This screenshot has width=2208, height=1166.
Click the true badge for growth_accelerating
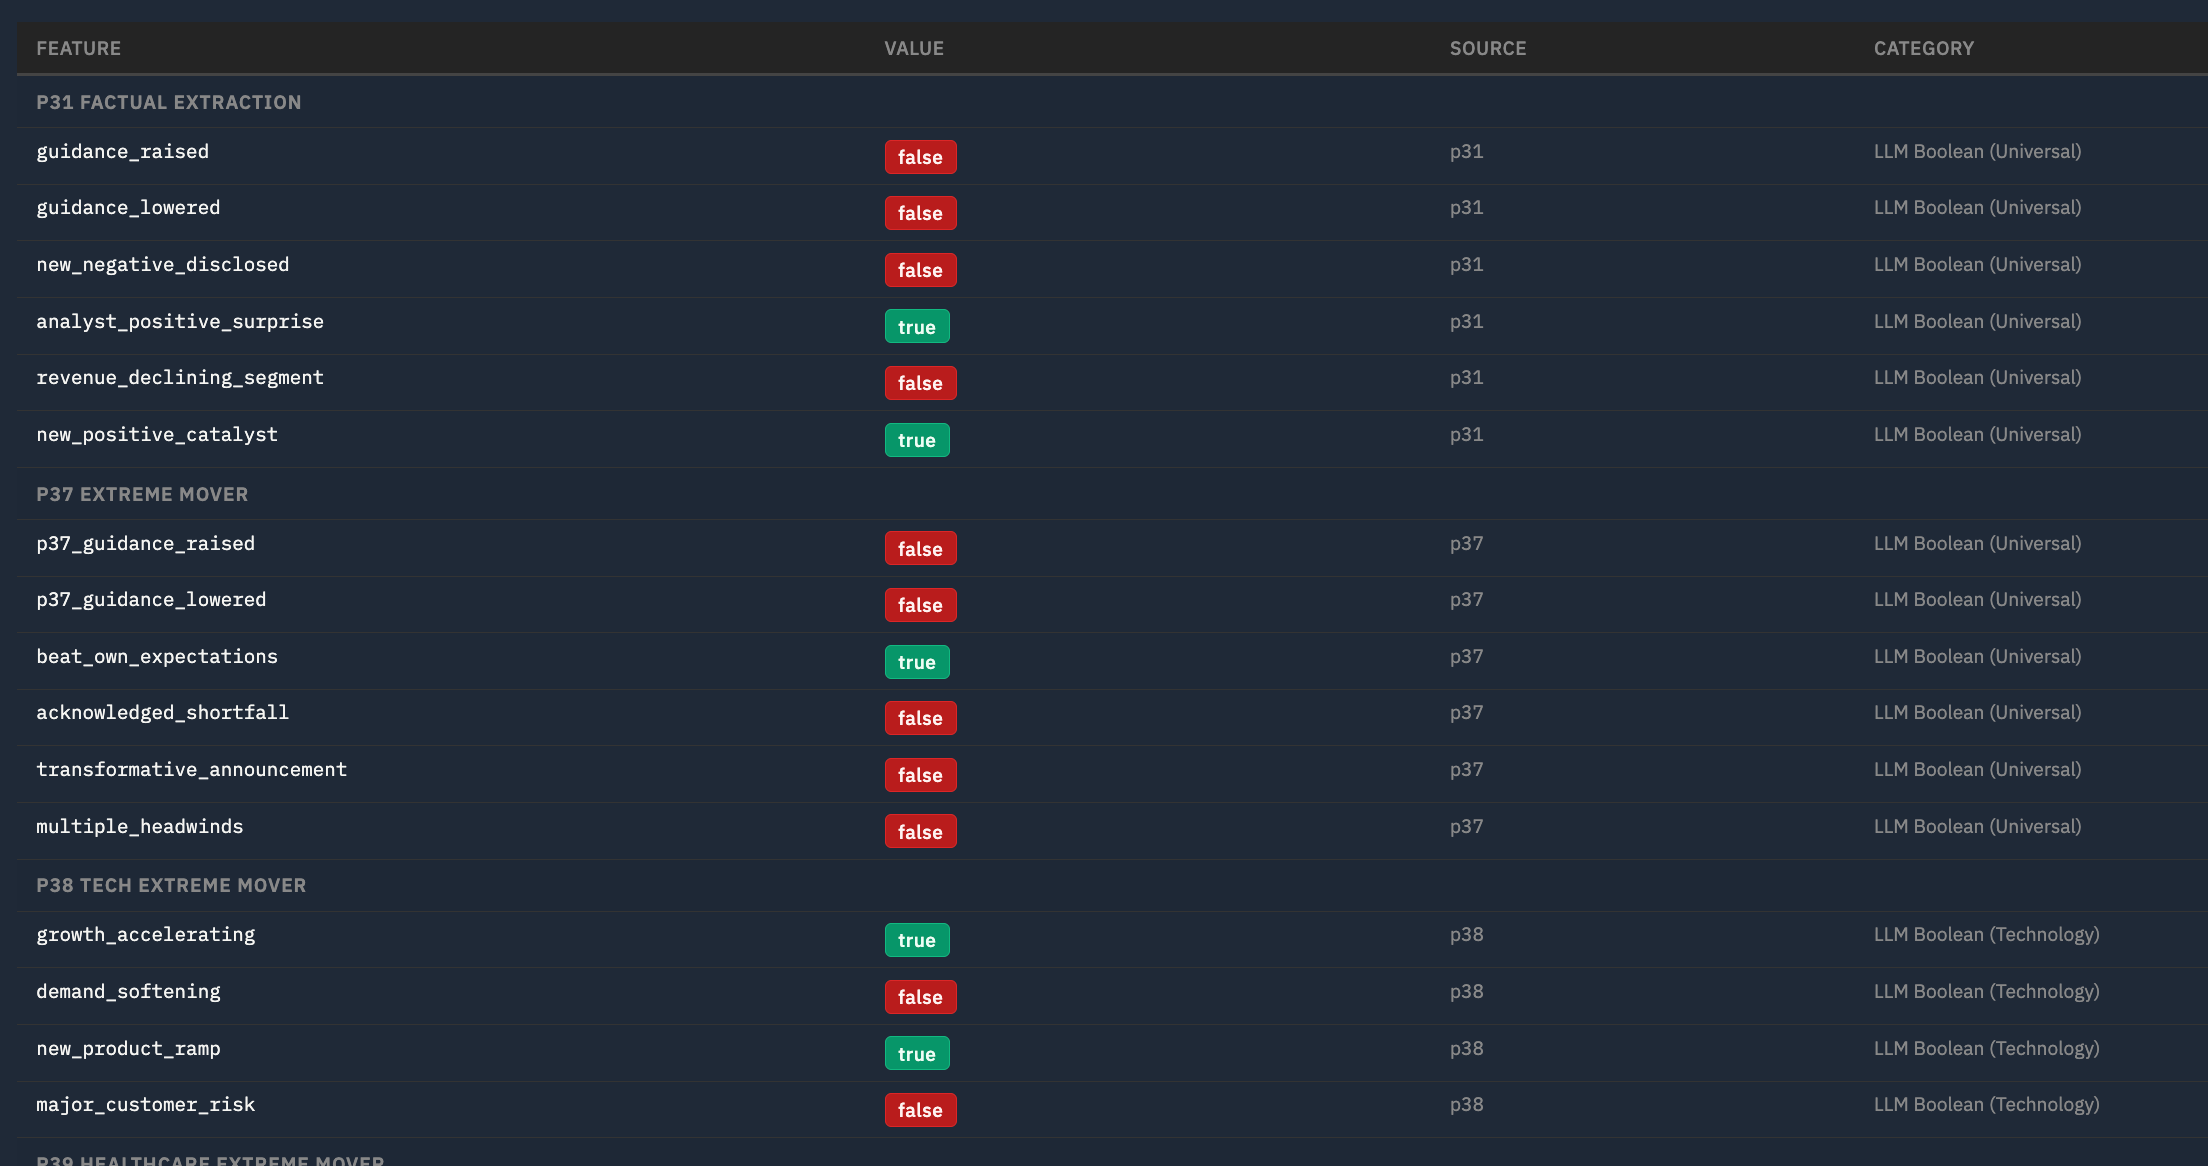tap(916, 940)
